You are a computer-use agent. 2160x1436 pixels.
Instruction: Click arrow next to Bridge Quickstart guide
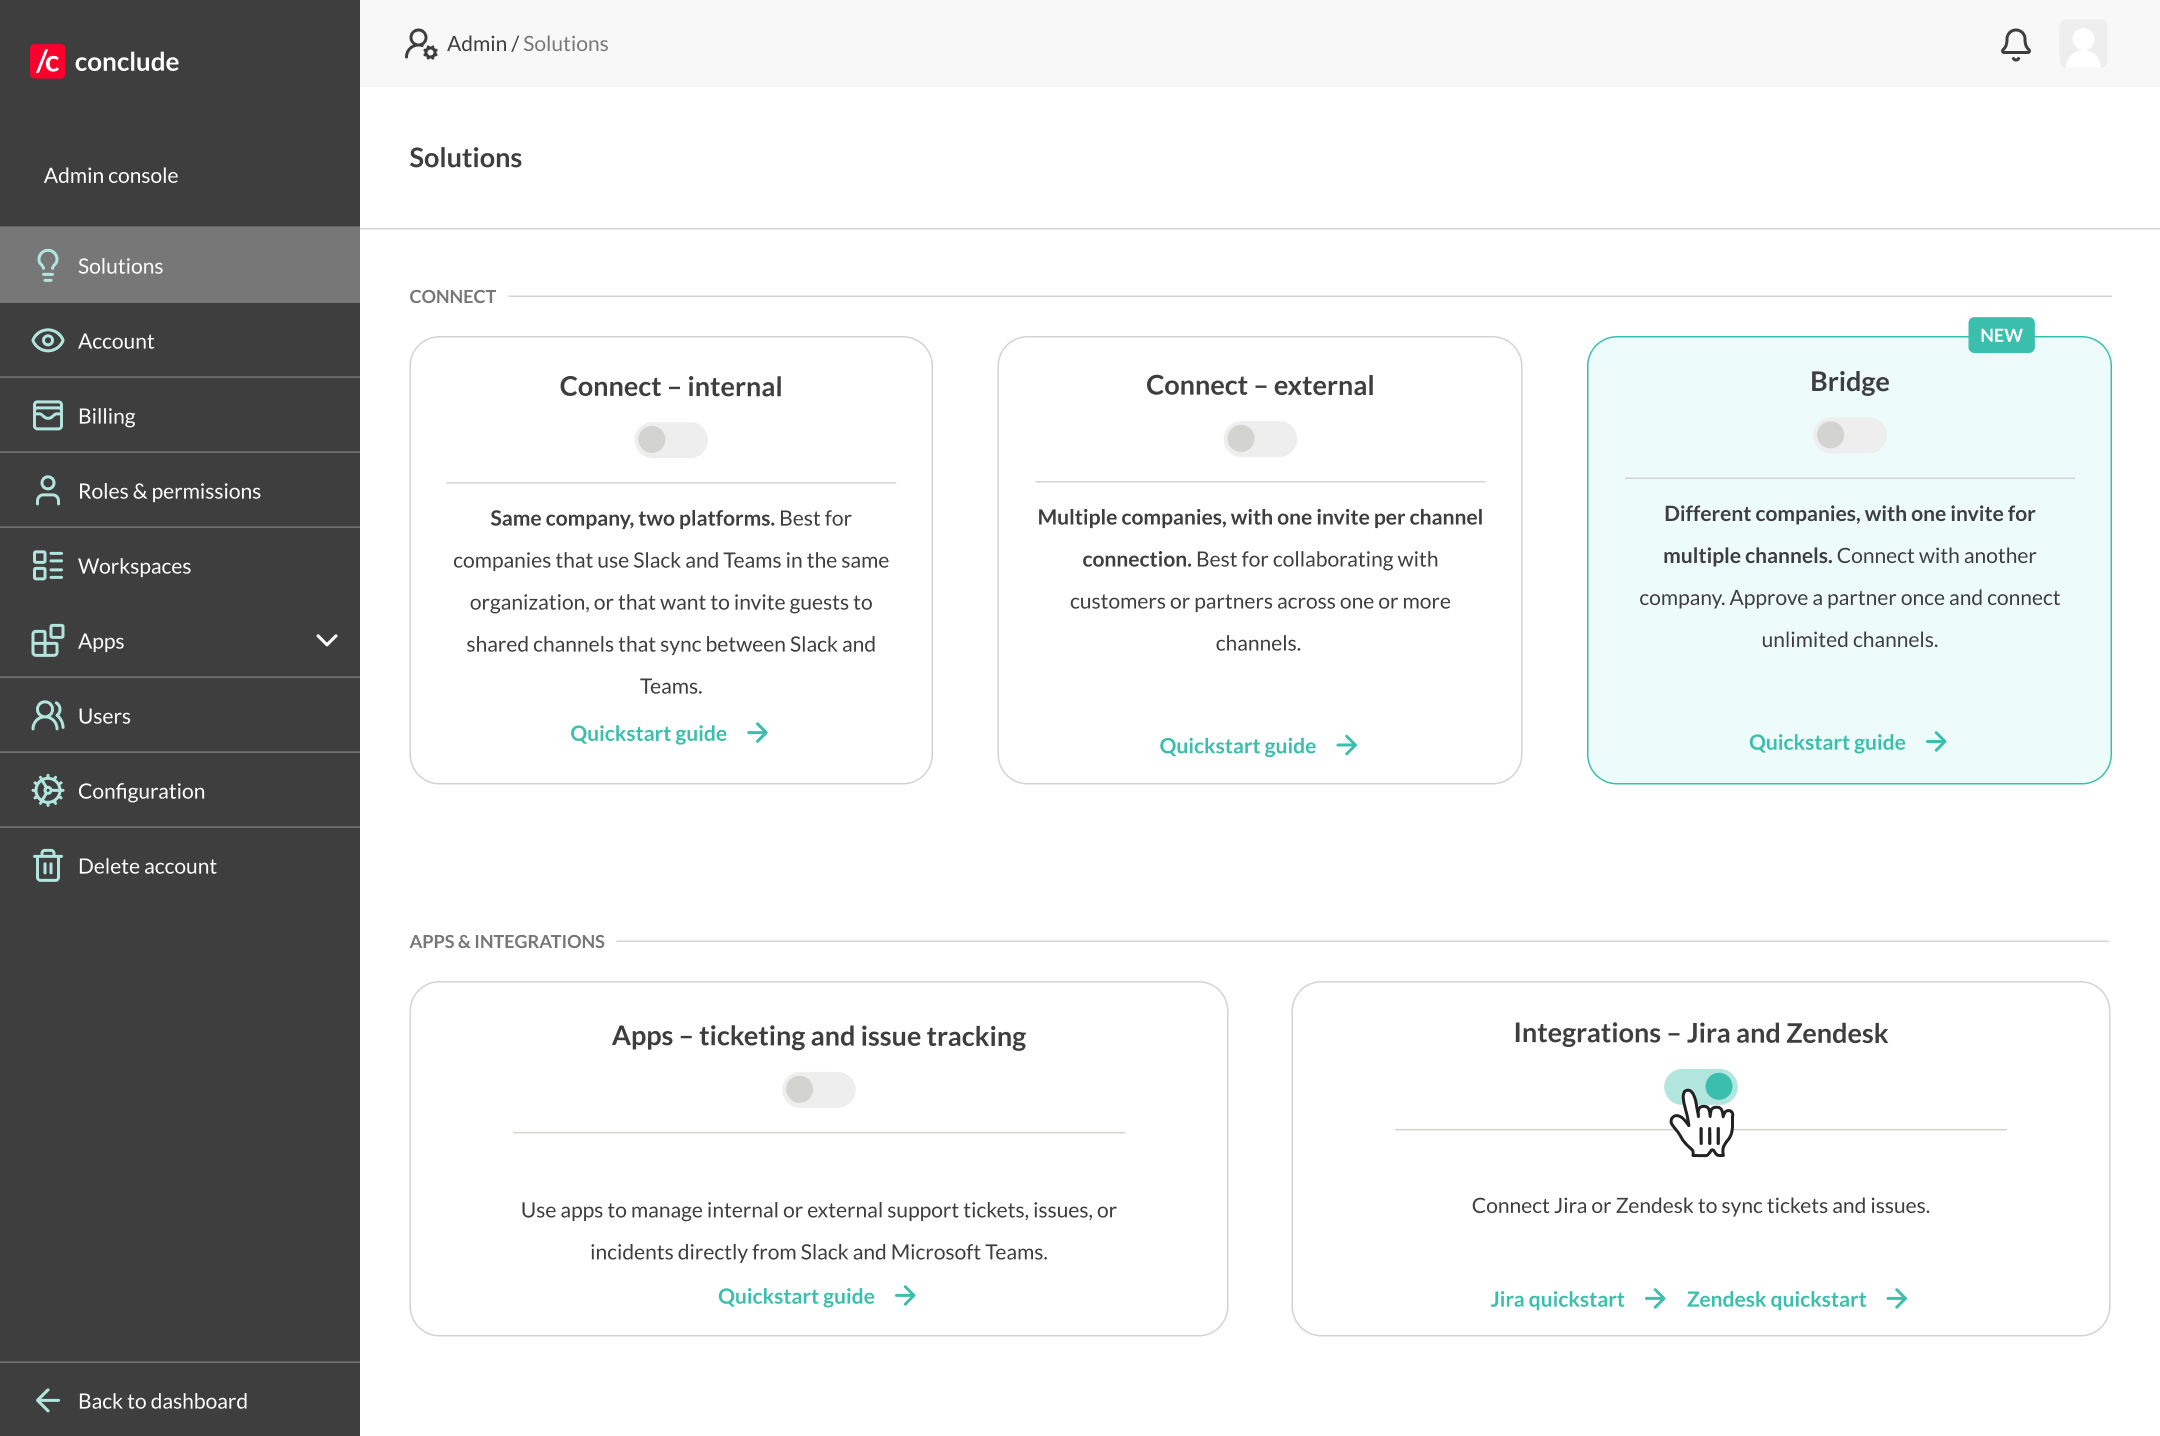click(1936, 741)
